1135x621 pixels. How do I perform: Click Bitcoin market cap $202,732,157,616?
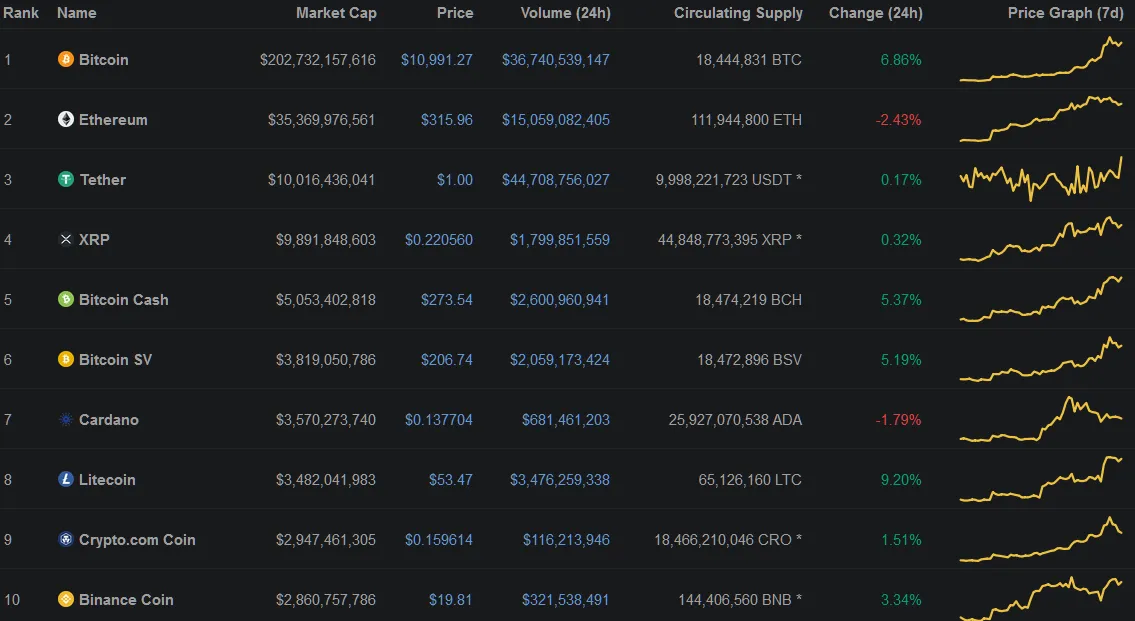pyautogui.click(x=318, y=60)
